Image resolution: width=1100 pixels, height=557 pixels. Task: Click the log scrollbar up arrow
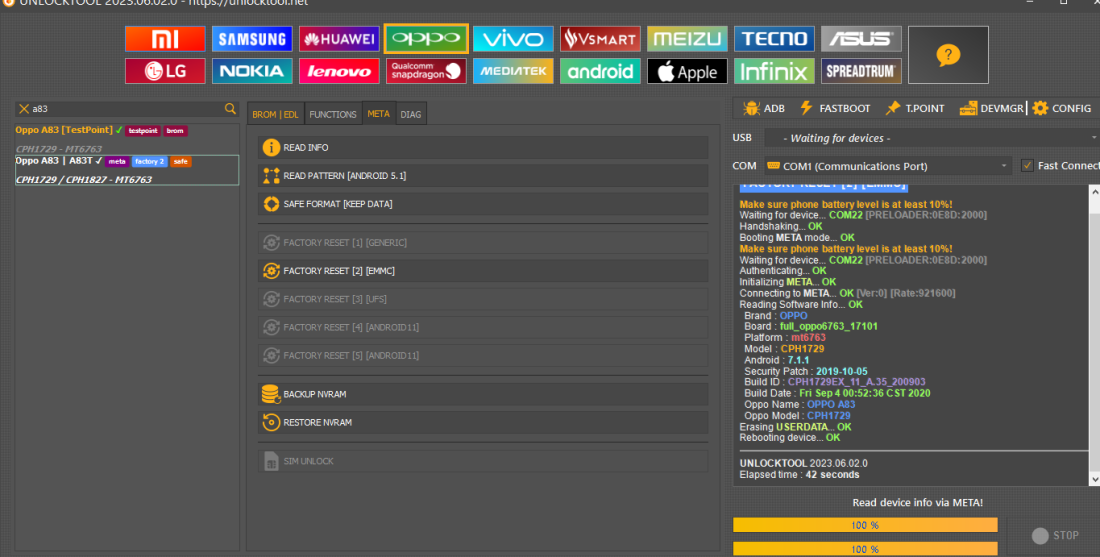tap(1094, 192)
